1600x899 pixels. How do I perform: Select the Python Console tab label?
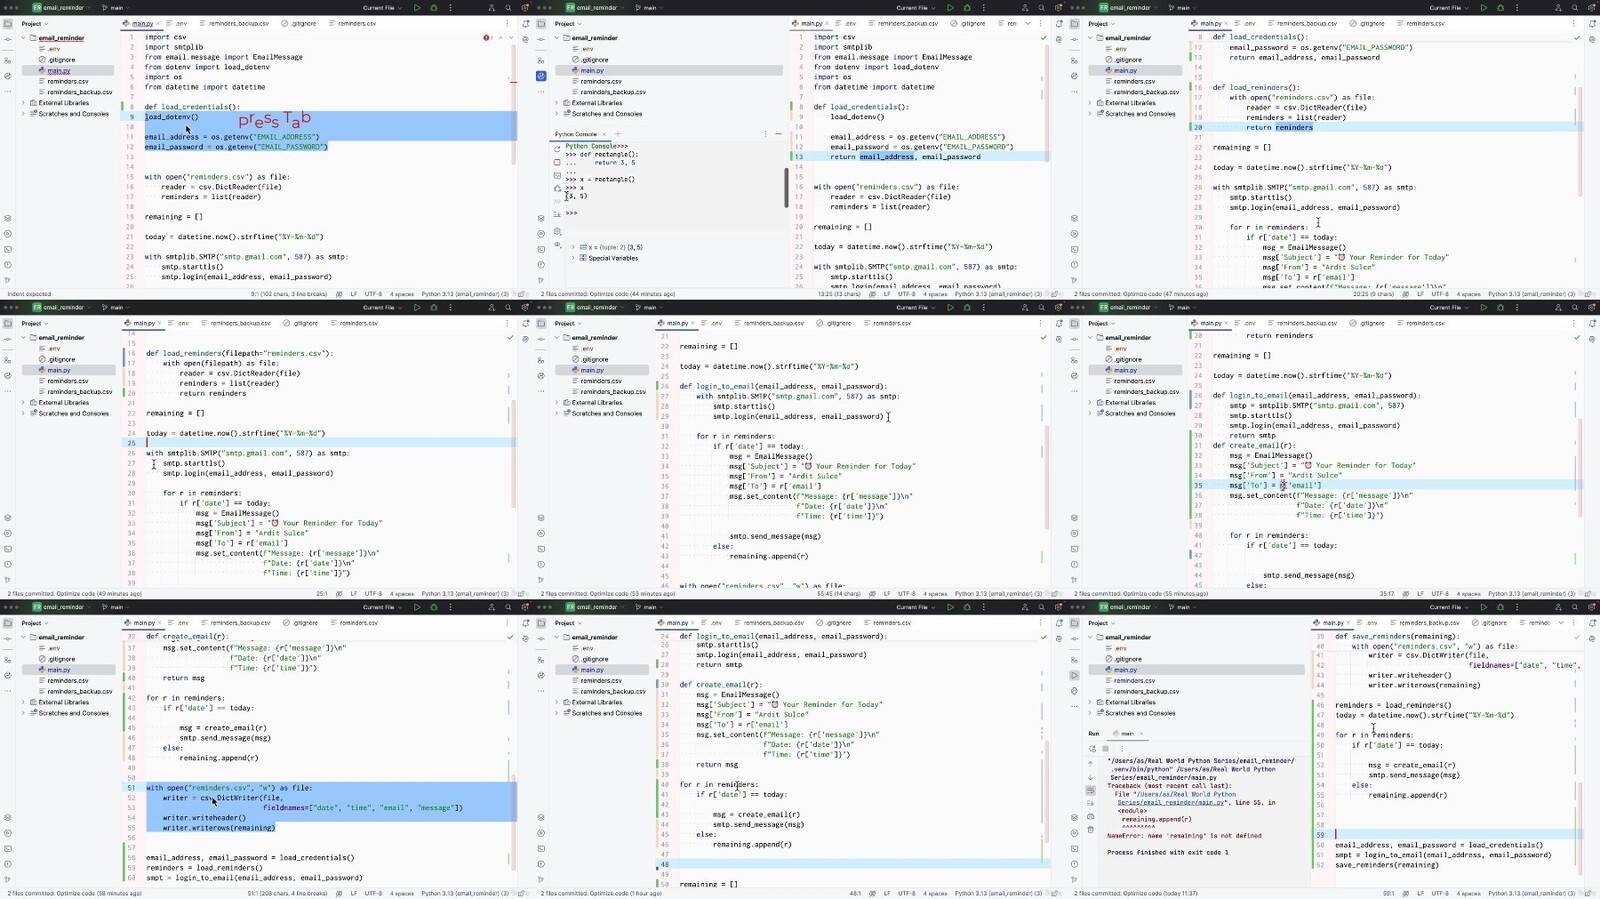576,134
